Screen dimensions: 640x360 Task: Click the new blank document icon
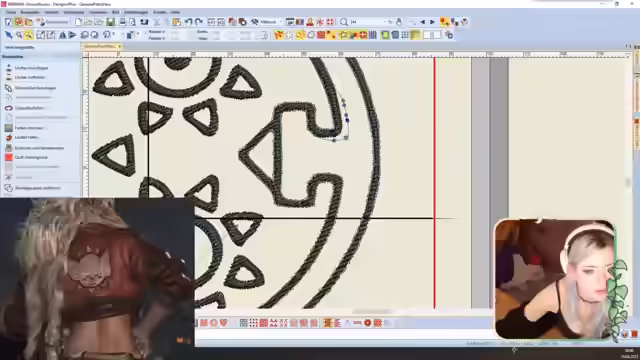(x=79, y=22)
